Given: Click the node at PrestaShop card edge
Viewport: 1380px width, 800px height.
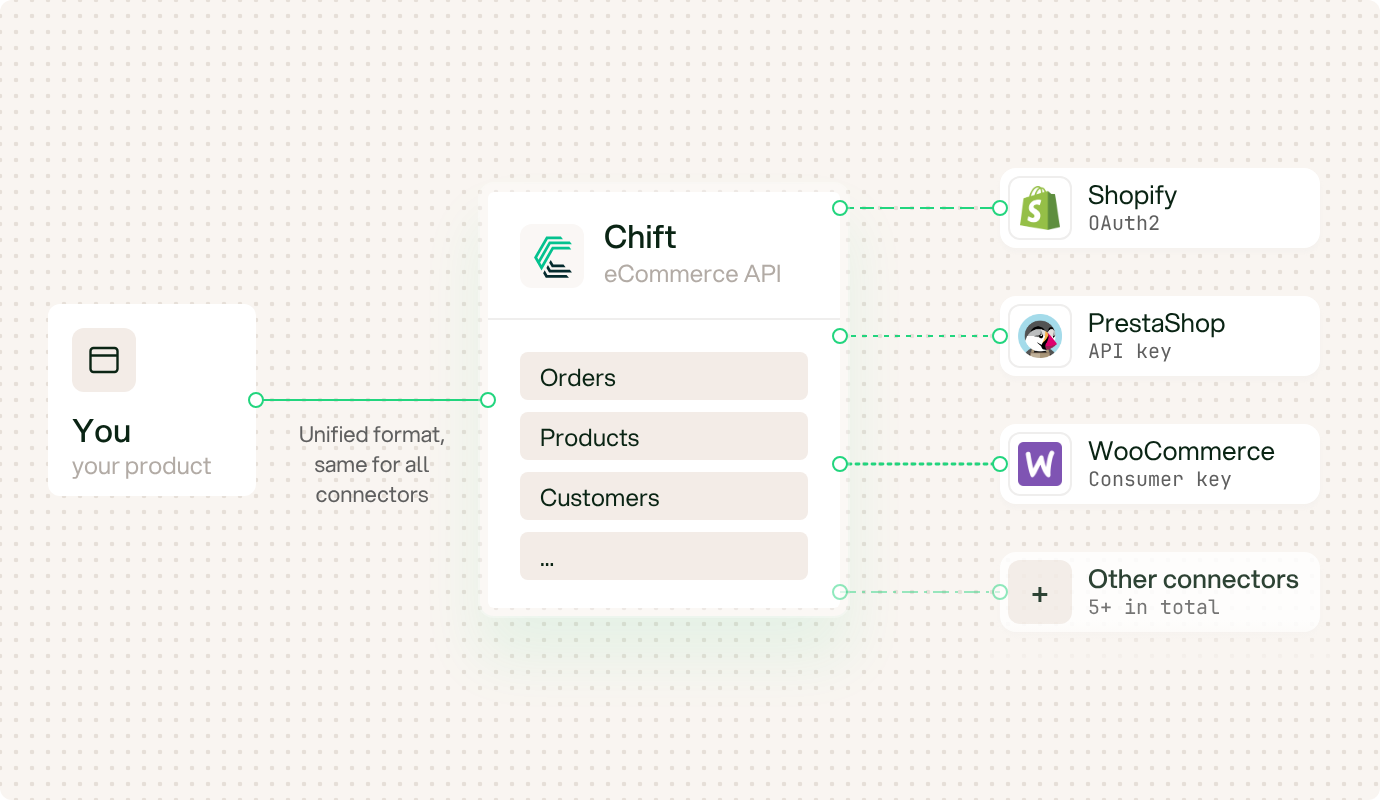Looking at the screenshot, I should tap(999, 336).
